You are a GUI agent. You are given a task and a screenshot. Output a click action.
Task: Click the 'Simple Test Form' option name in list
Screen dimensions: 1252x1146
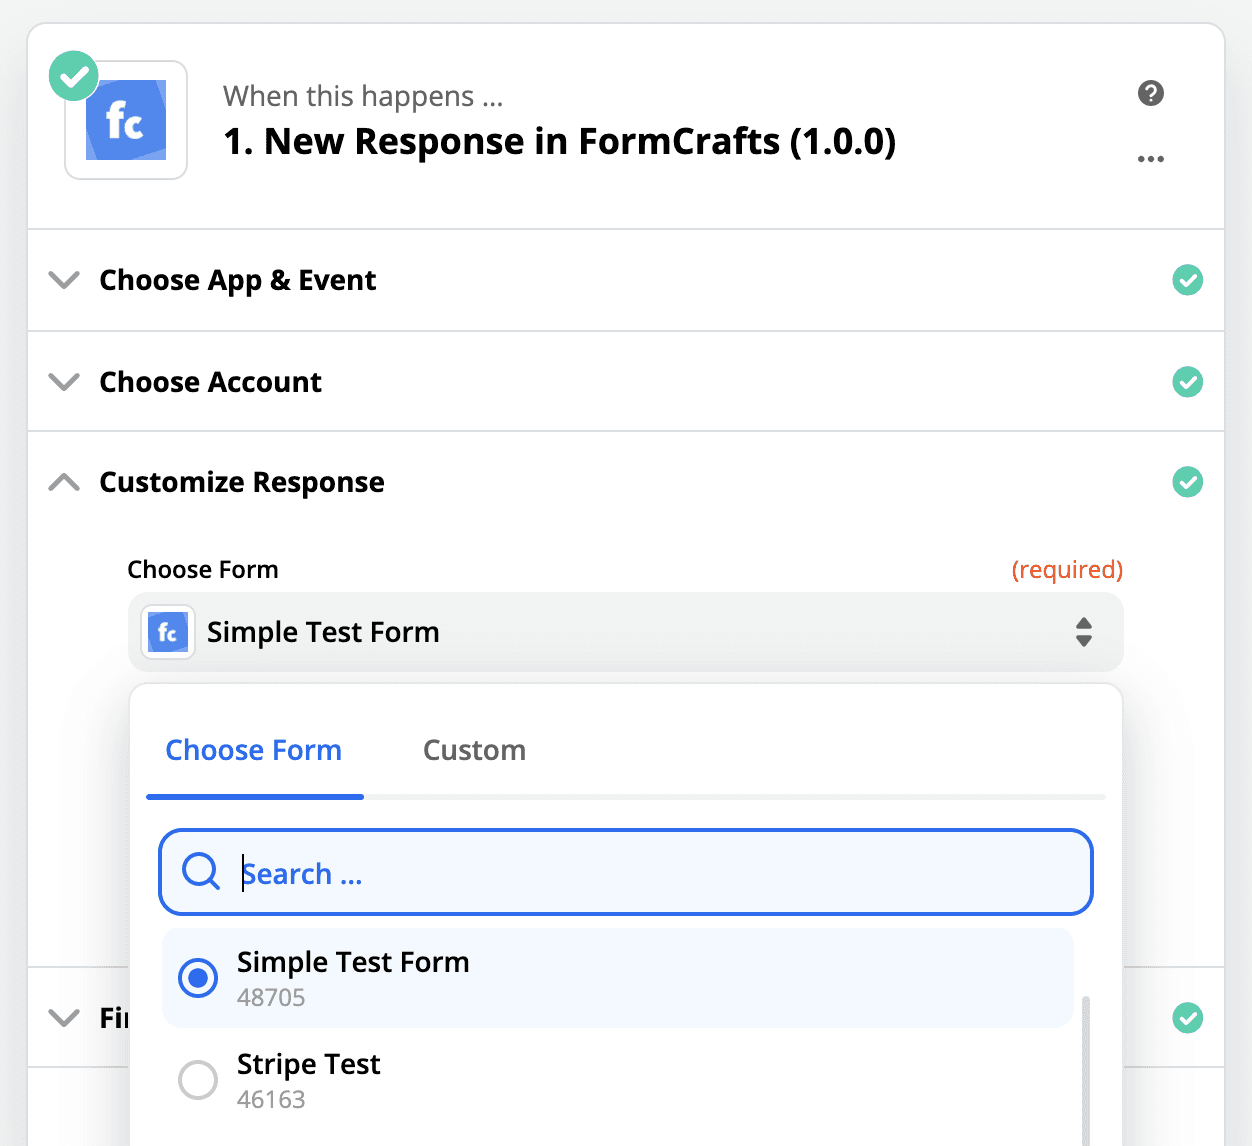coord(353,962)
